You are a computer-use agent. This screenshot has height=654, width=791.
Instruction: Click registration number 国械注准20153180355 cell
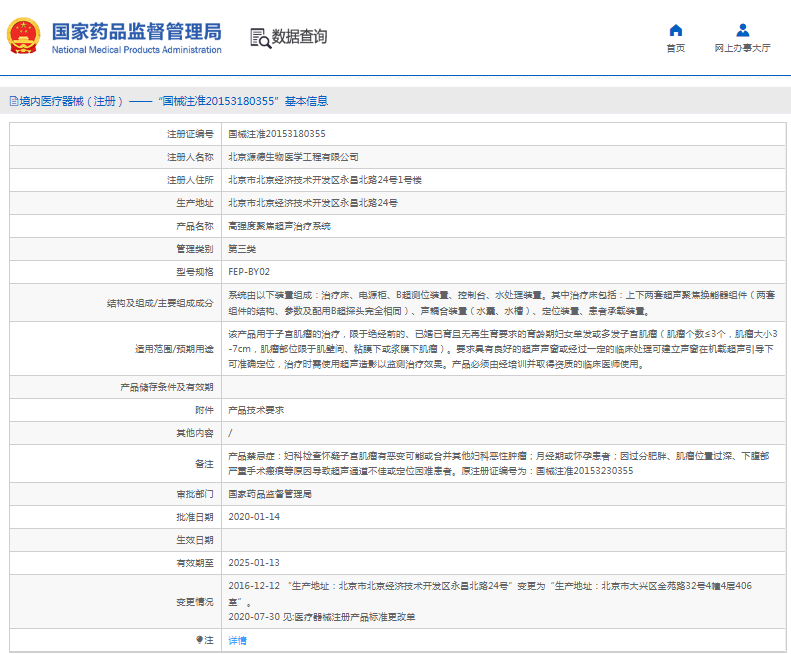tap(276, 133)
